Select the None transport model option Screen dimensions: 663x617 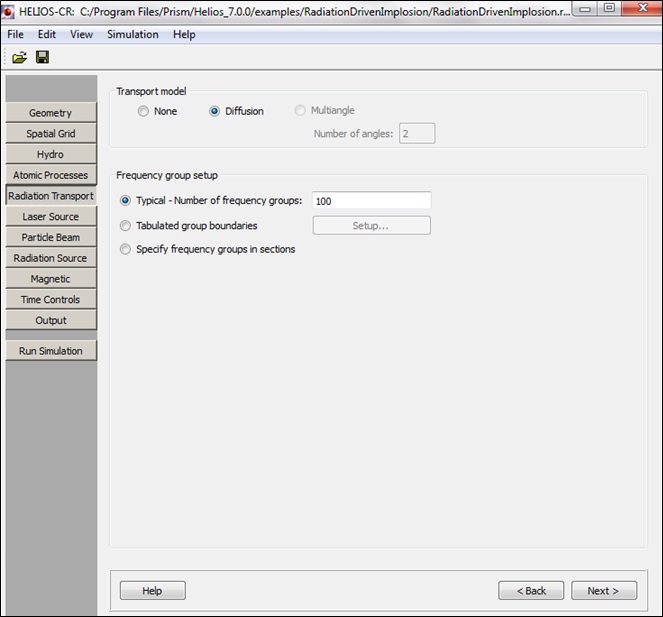click(143, 111)
